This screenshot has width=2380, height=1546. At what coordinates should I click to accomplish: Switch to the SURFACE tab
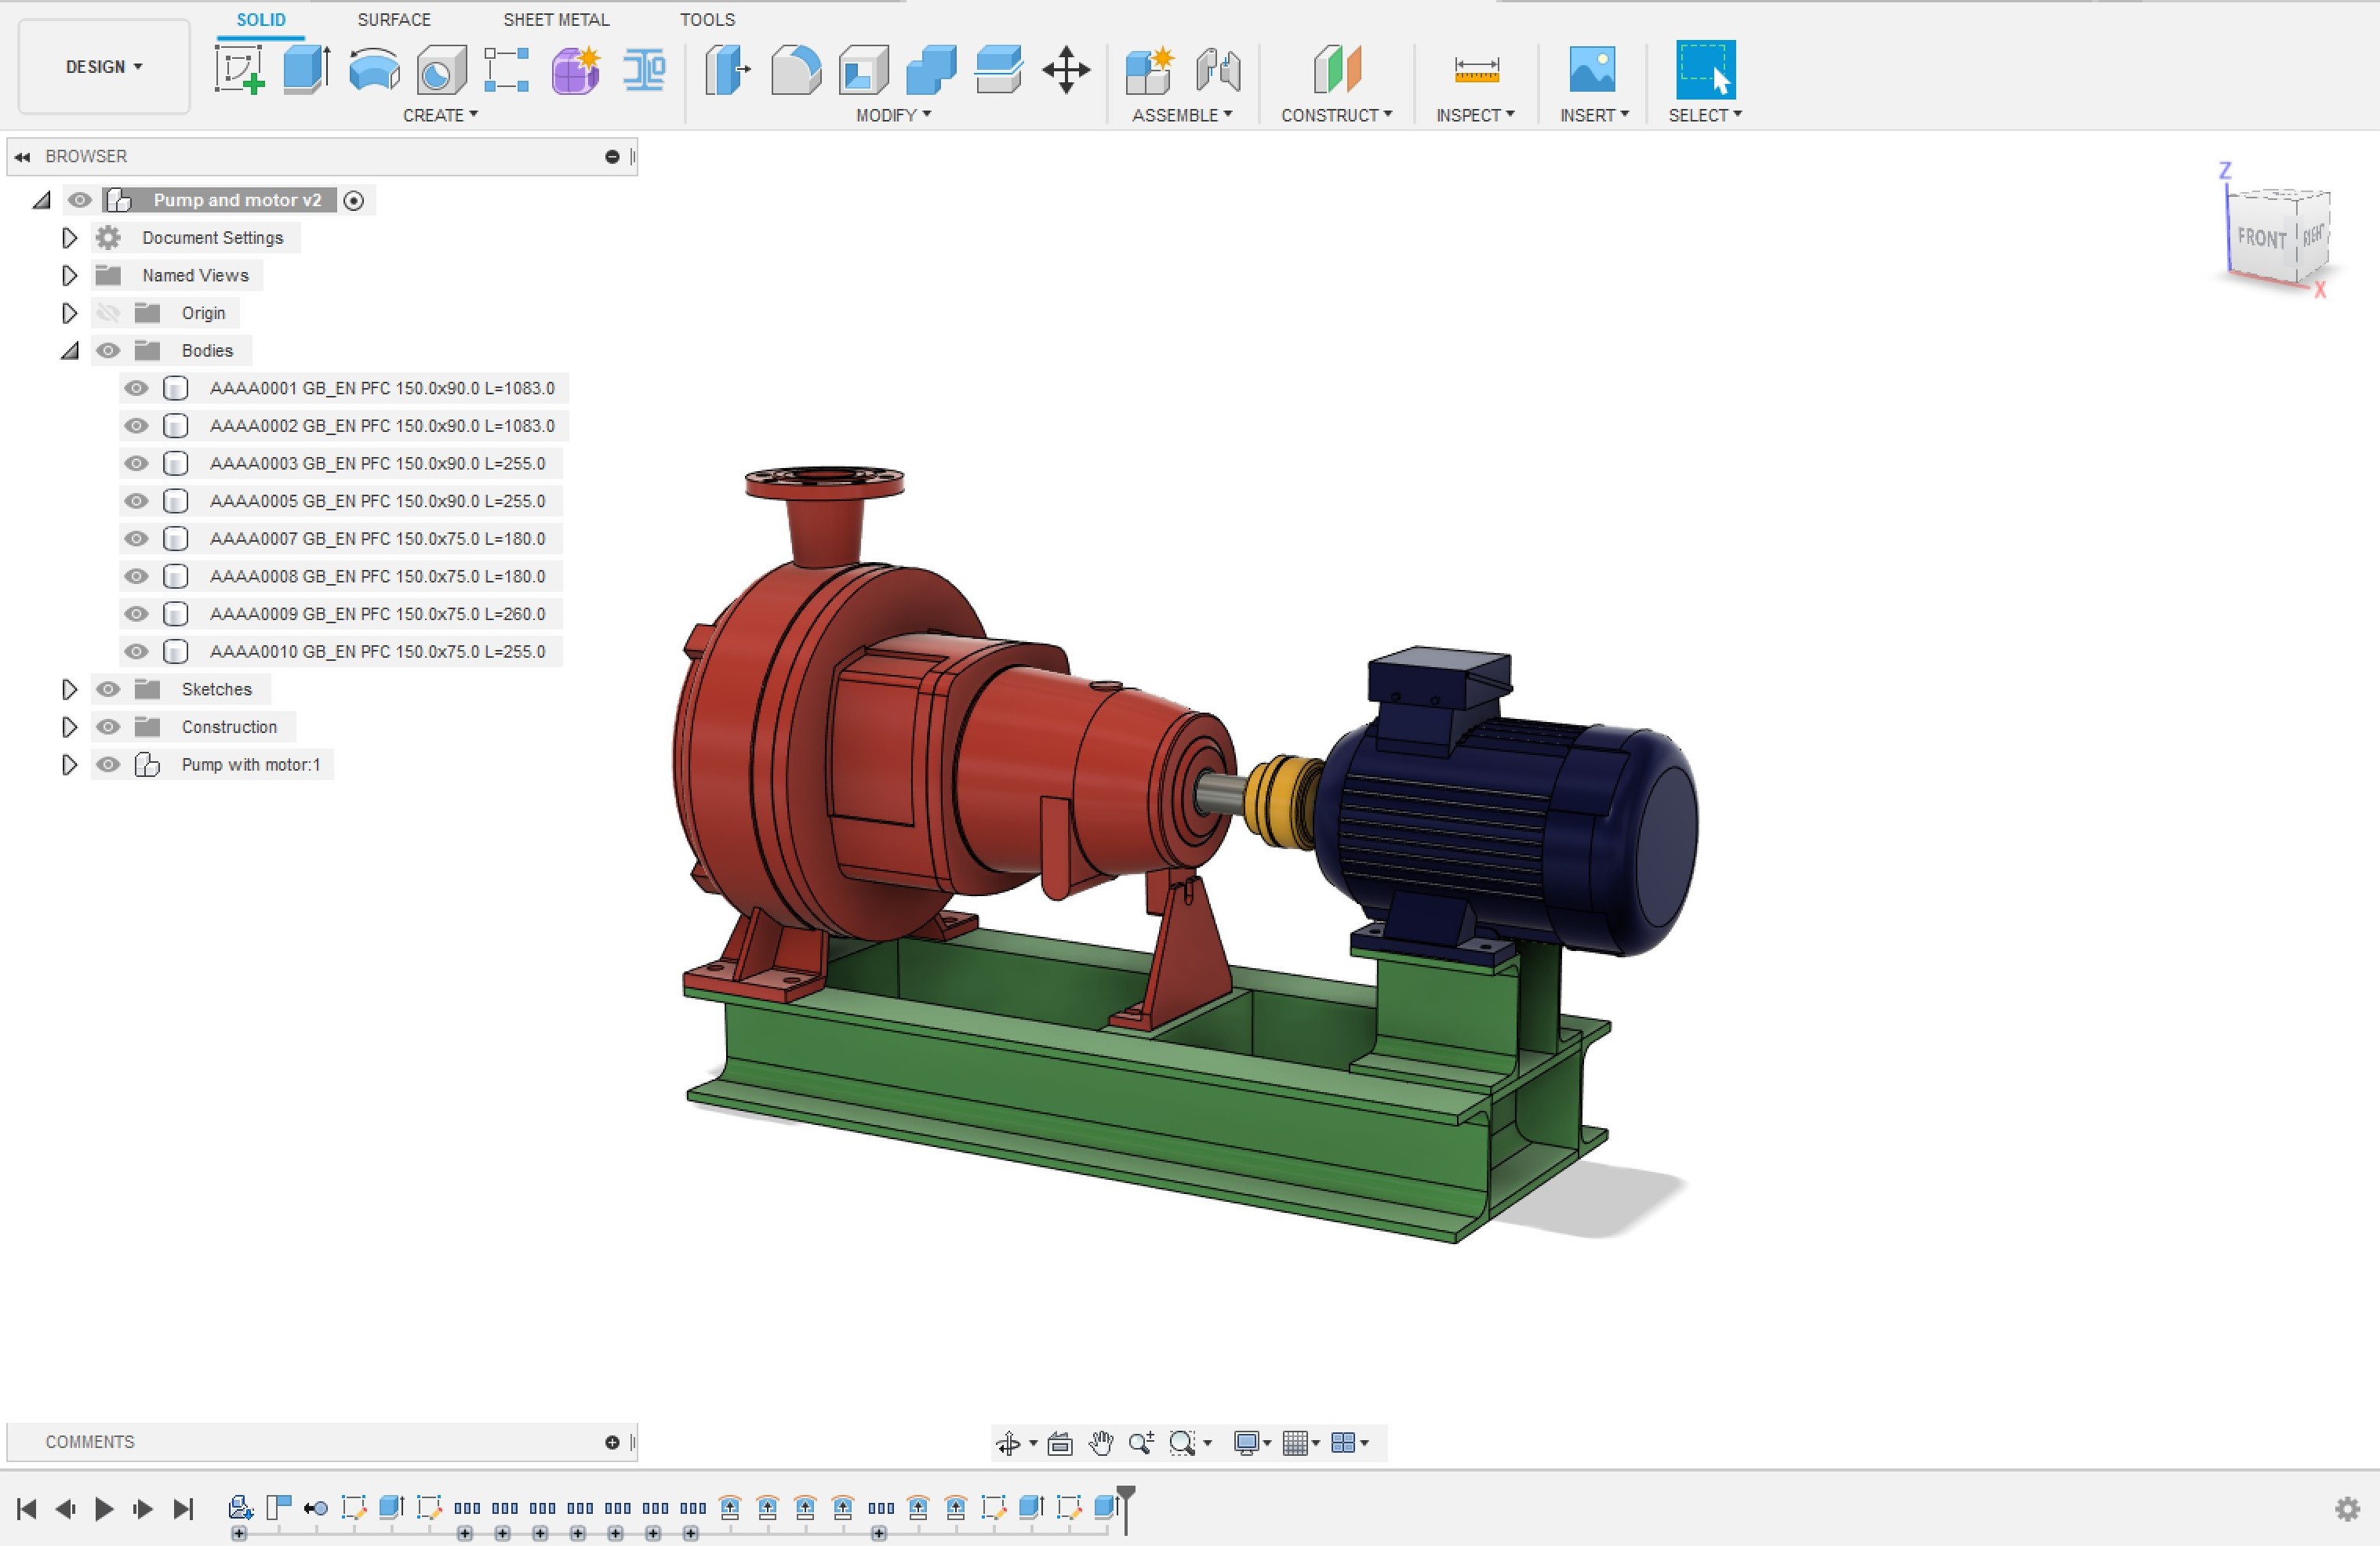[394, 19]
